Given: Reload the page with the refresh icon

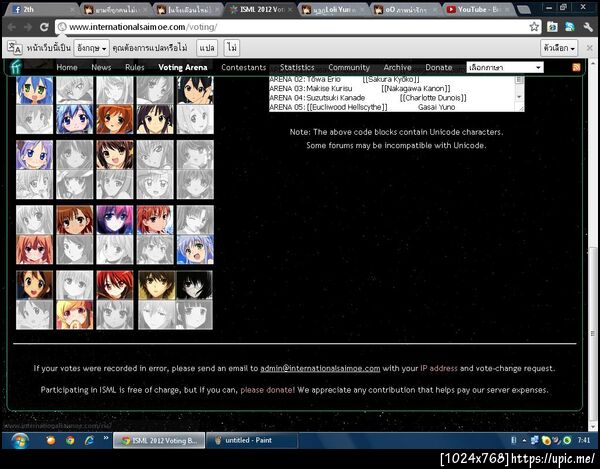Looking at the screenshot, I should [44, 27].
